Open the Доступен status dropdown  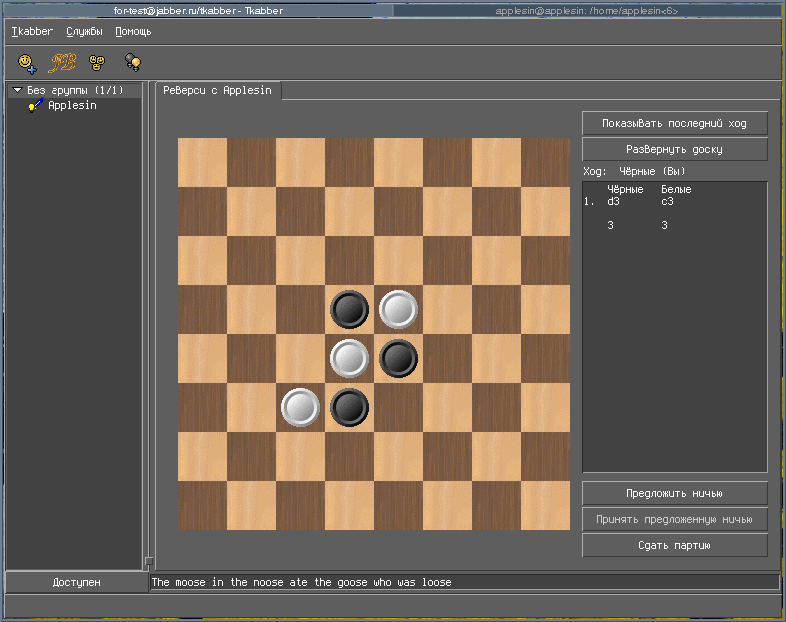point(76,582)
